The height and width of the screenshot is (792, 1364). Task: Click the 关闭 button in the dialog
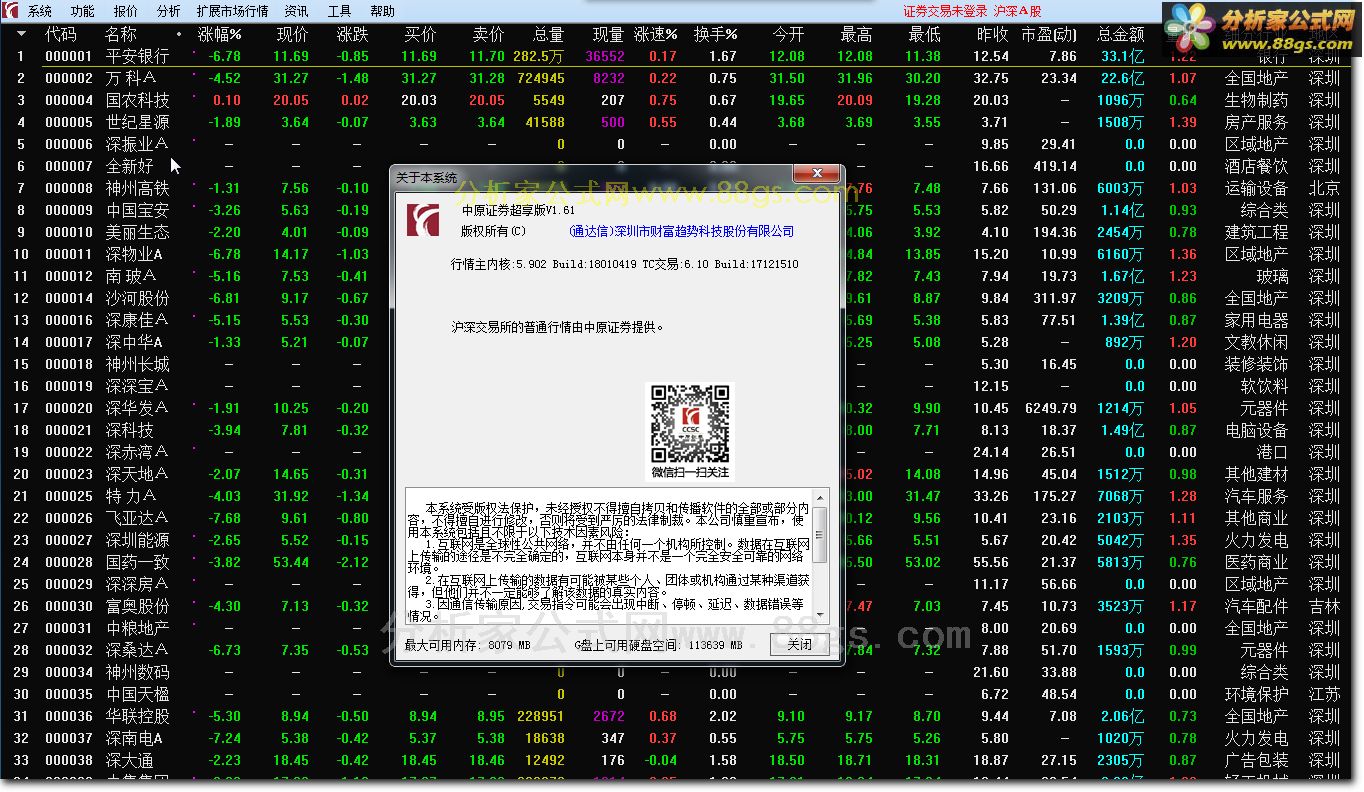click(x=800, y=644)
